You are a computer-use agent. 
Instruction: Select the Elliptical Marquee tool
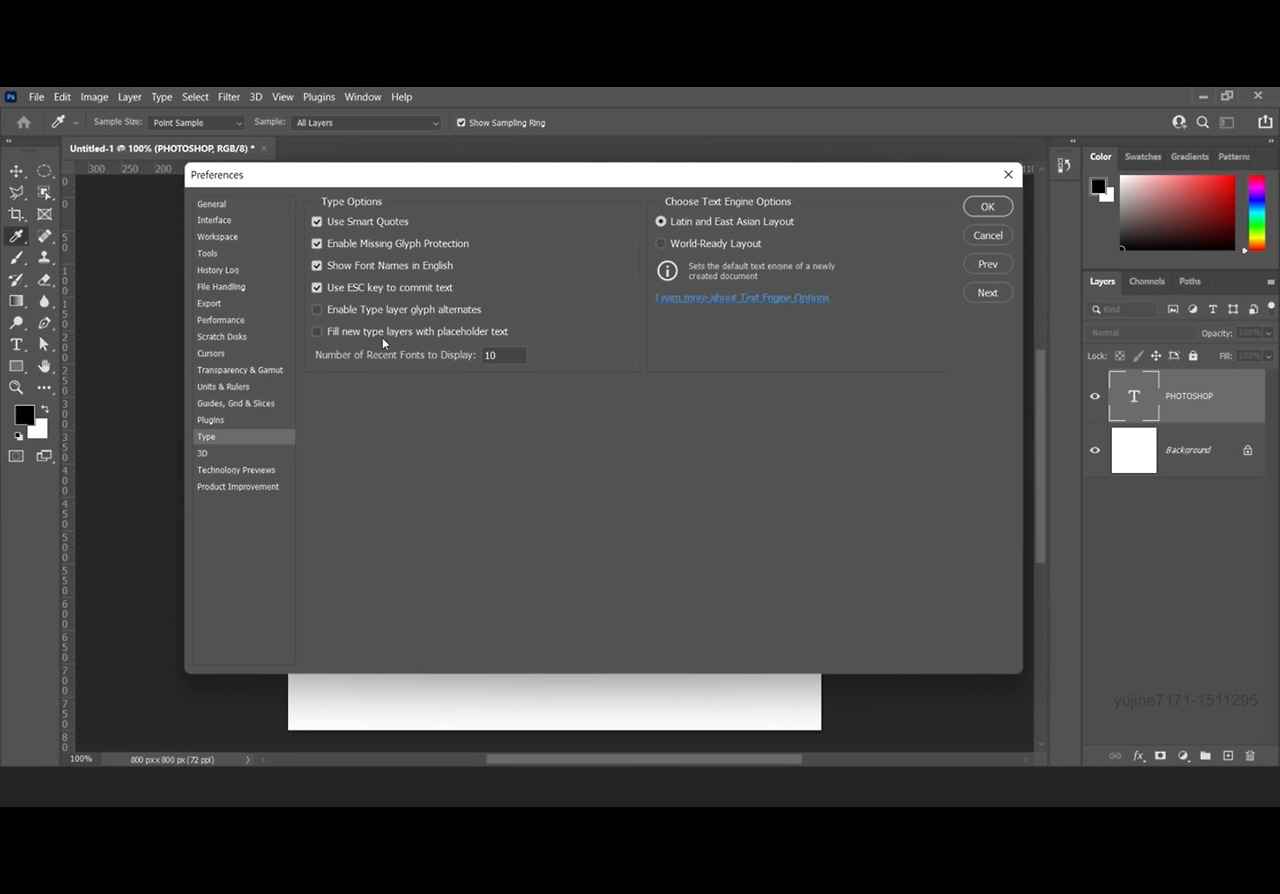tap(45, 171)
